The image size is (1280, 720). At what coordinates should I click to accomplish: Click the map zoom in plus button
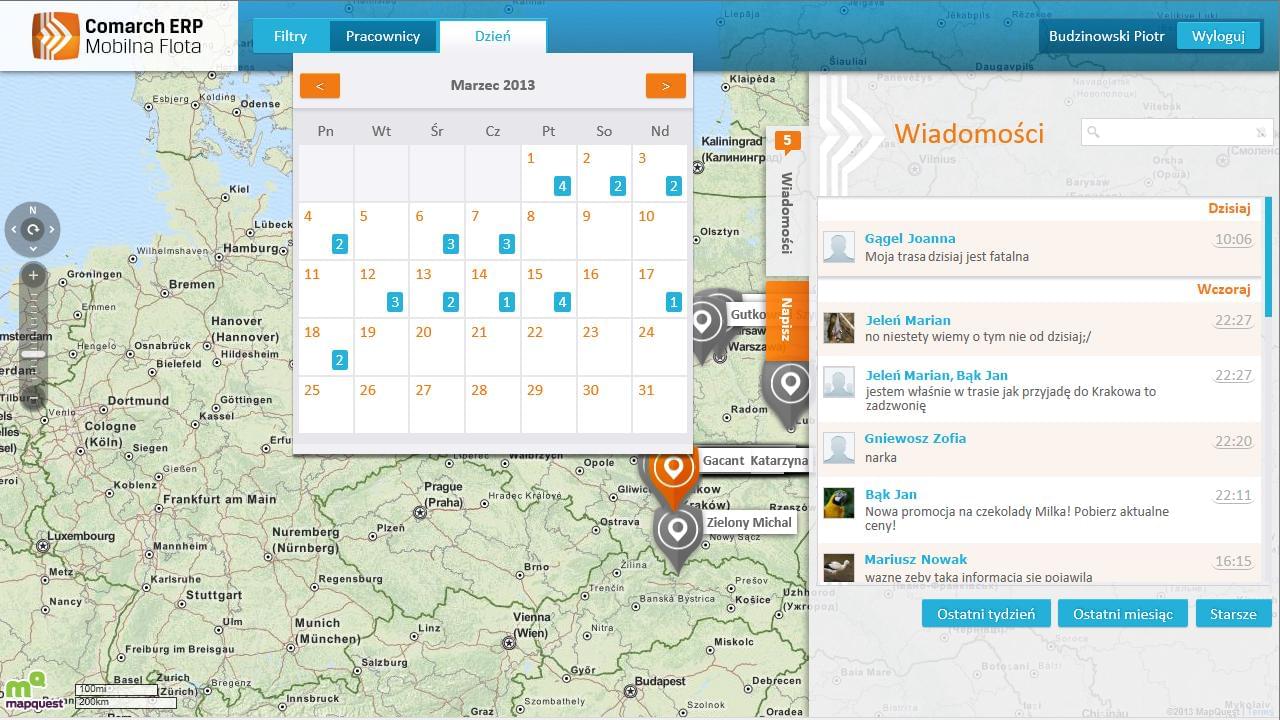click(x=33, y=275)
